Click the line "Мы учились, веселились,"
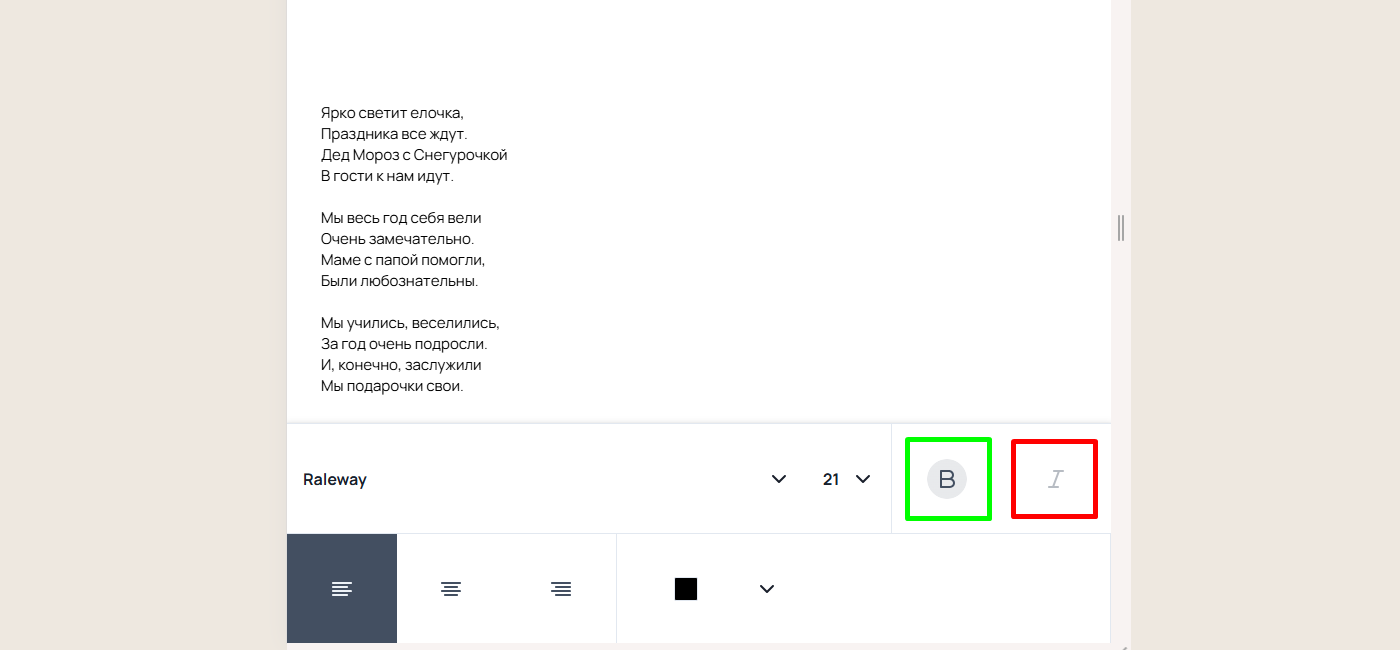This screenshot has height=650, width=1400. click(x=410, y=323)
